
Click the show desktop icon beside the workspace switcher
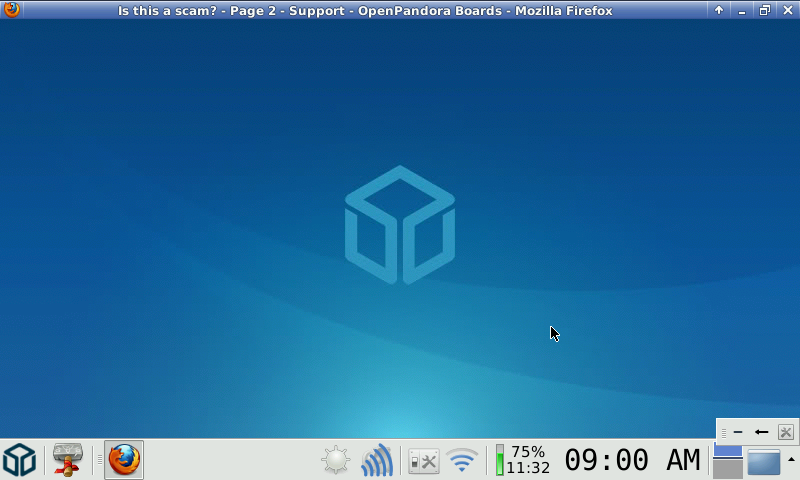763,462
